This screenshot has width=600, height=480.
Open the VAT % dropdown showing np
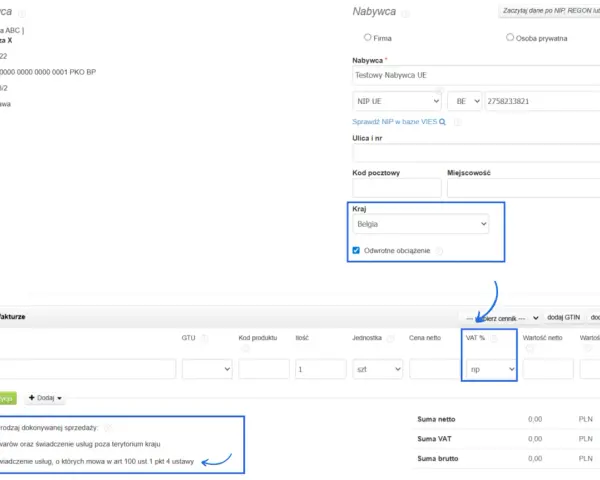[489, 369]
